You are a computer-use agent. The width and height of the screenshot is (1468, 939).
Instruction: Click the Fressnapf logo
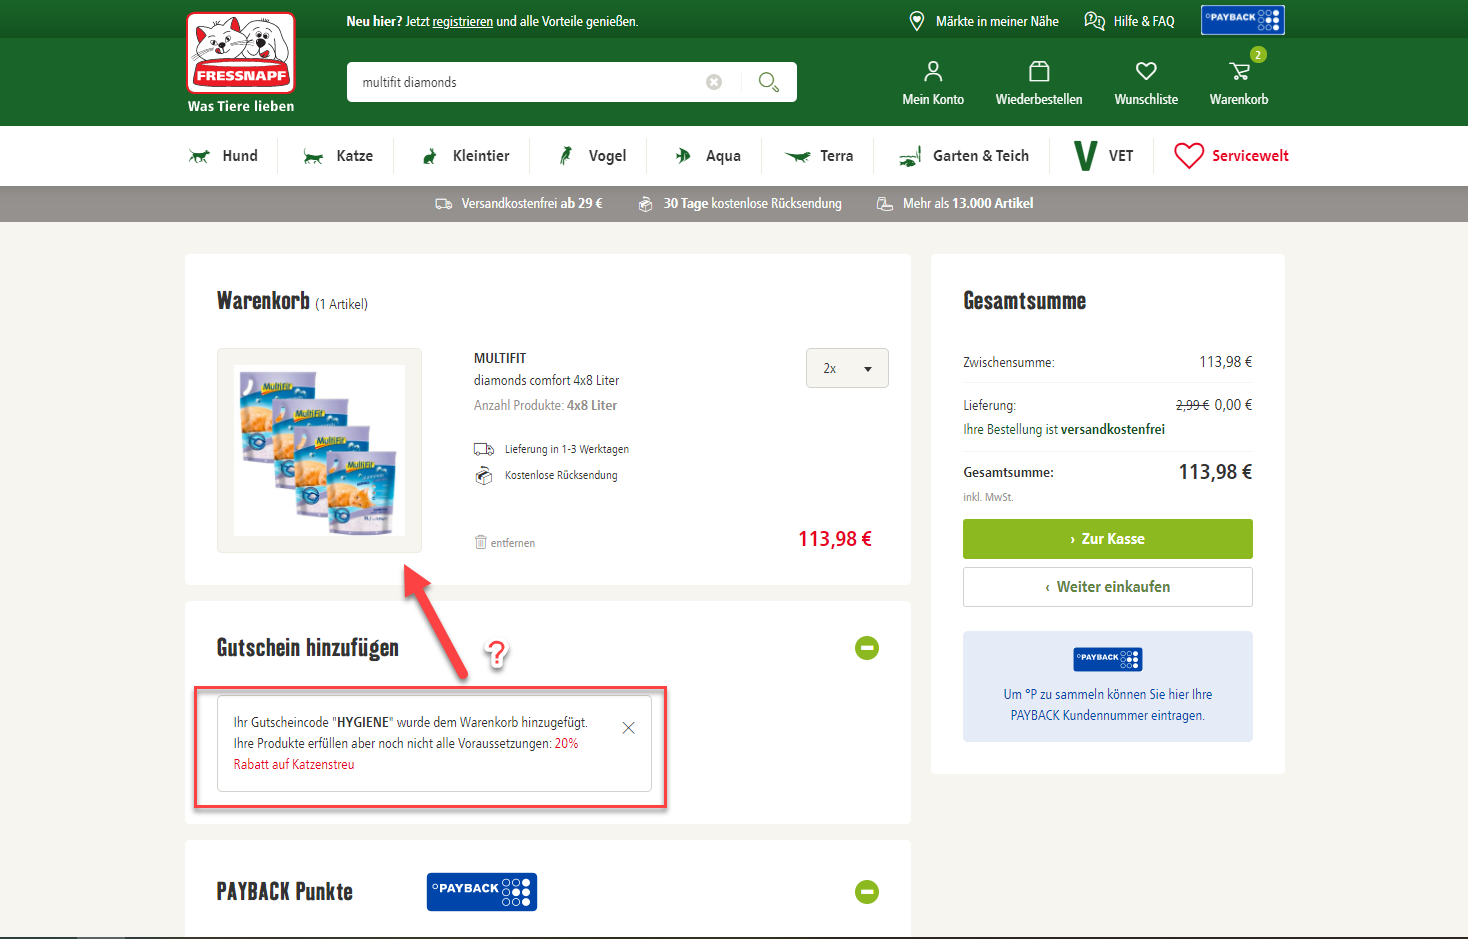pyautogui.click(x=241, y=53)
